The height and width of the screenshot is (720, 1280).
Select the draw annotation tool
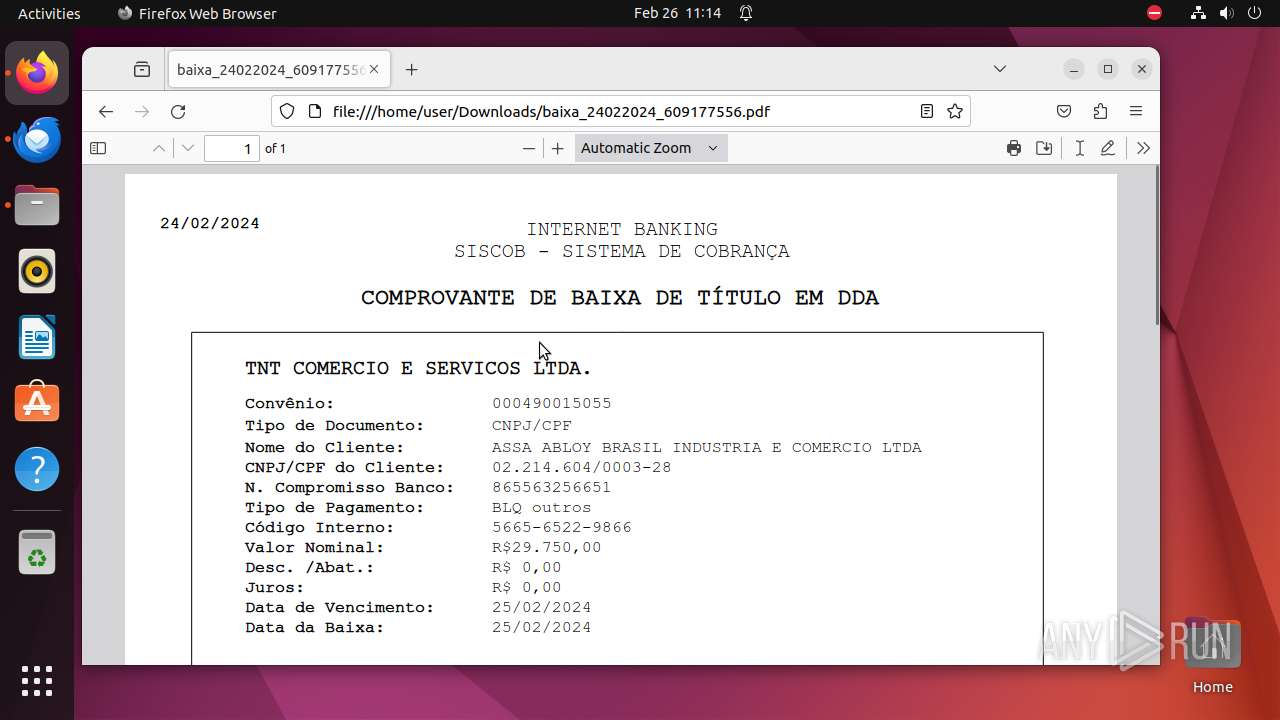(x=1108, y=148)
